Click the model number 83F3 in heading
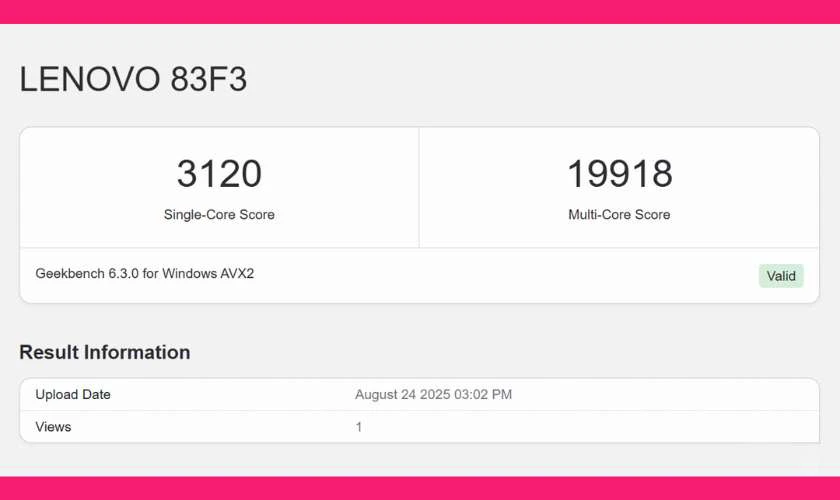This screenshot has height=500, width=840. pos(208,80)
